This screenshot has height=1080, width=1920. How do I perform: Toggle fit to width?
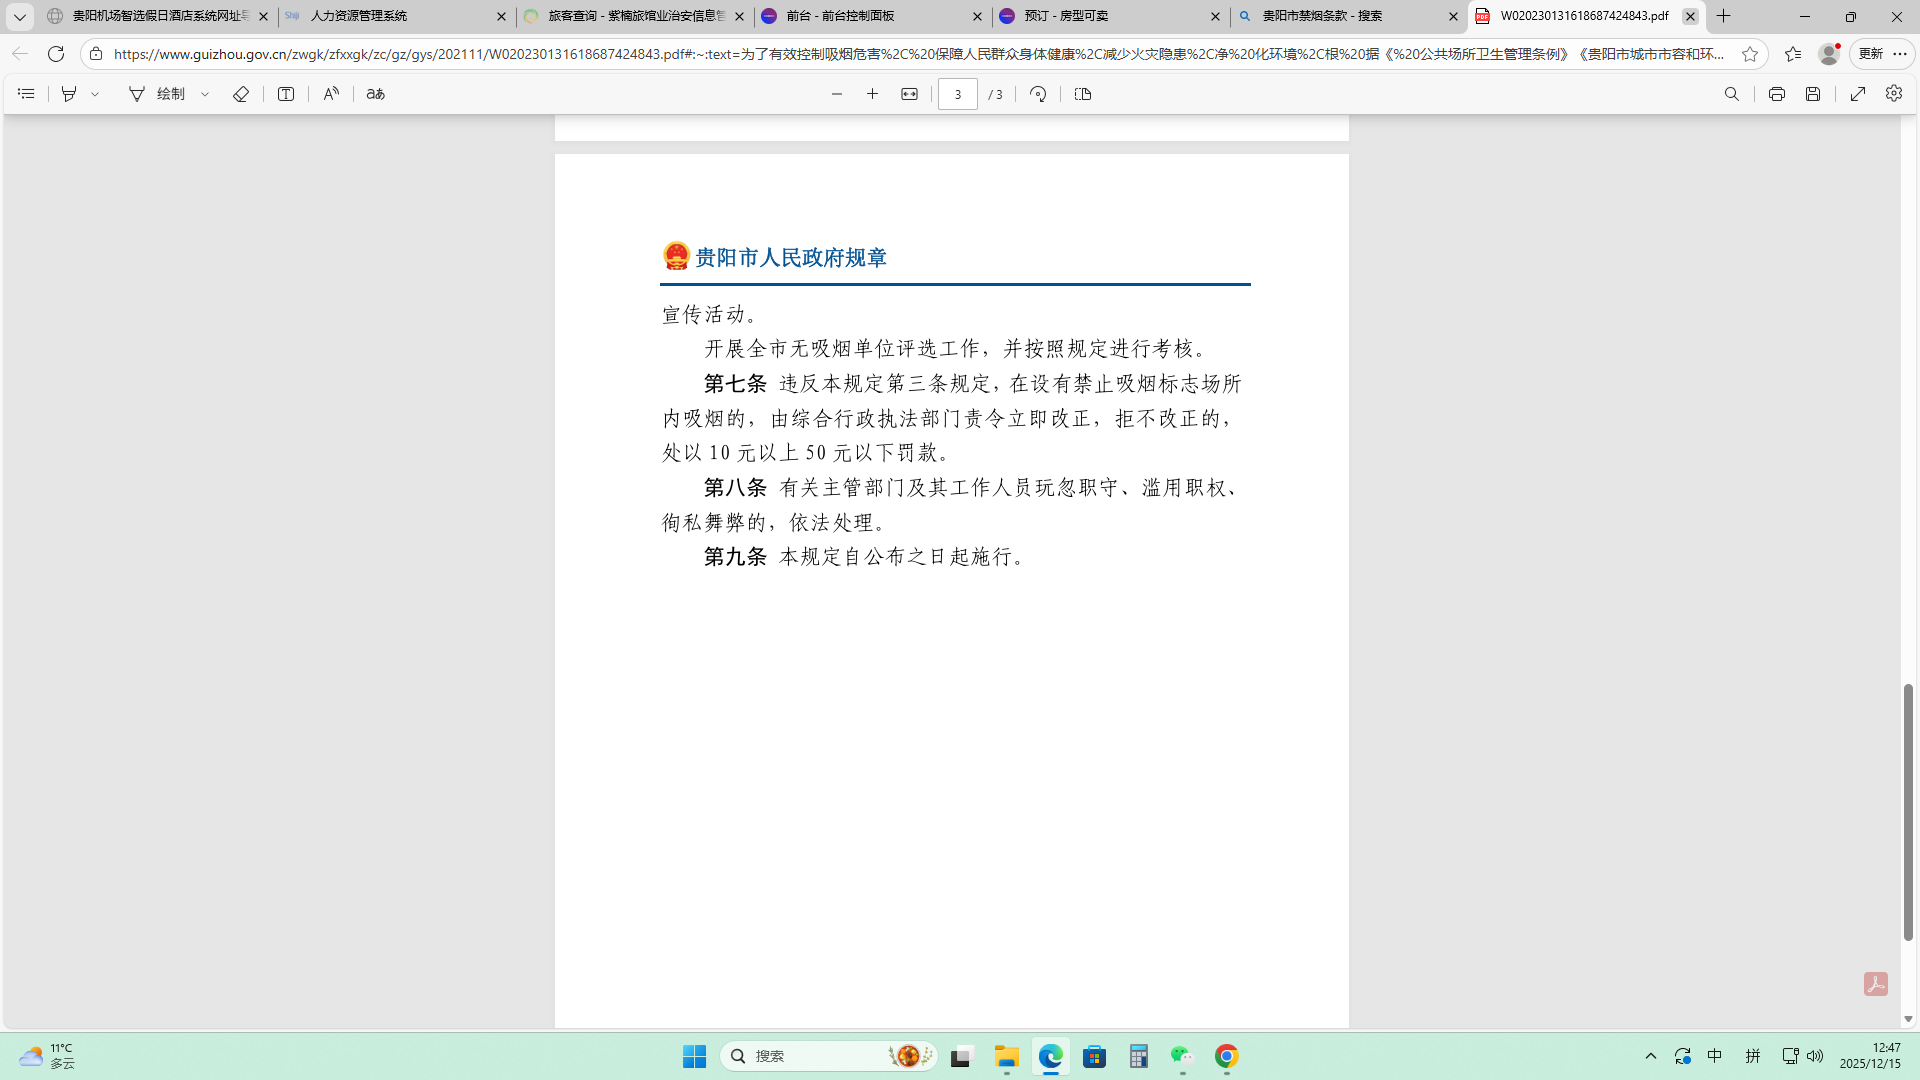pyautogui.click(x=909, y=94)
